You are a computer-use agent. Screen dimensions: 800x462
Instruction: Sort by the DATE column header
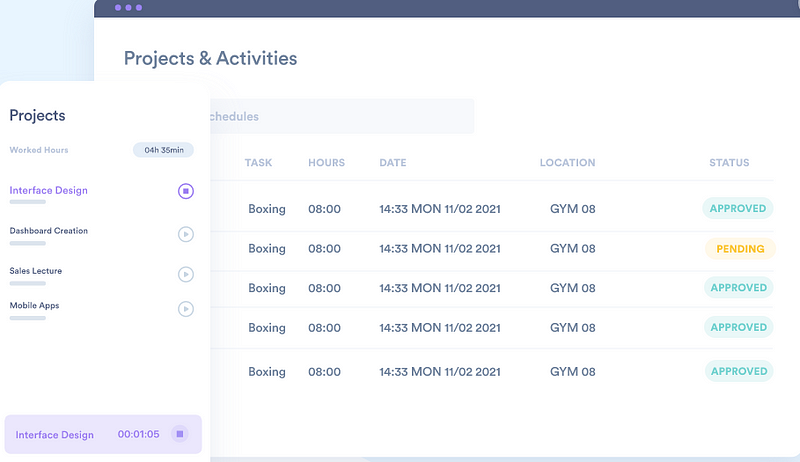(x=394, y=163)
